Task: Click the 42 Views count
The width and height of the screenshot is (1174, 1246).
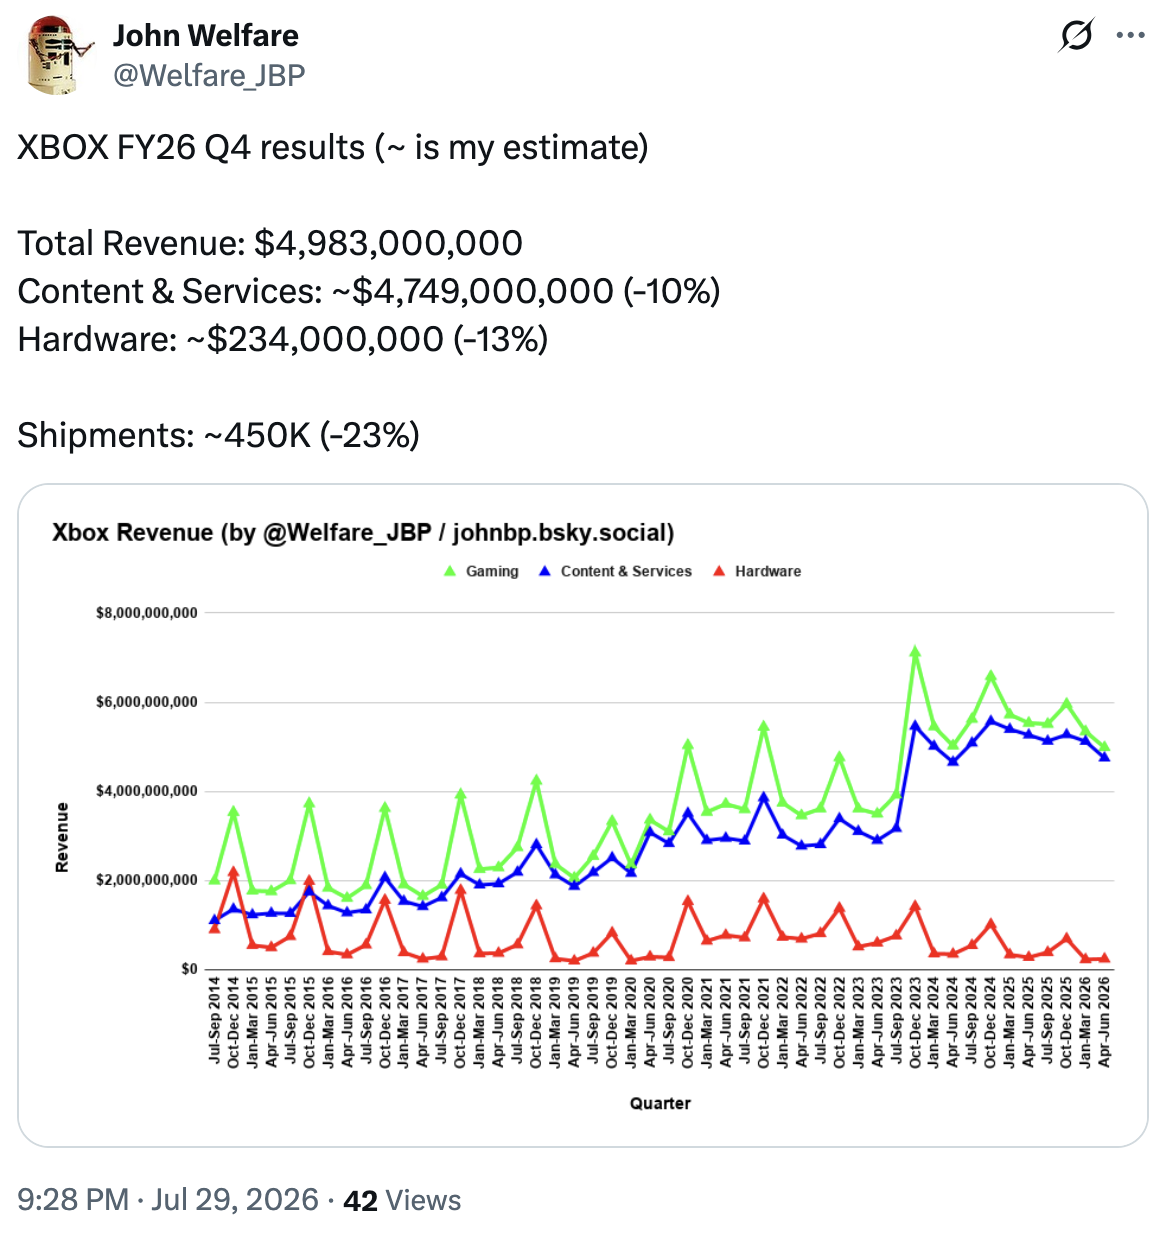Action: [x=402, y=1200]
